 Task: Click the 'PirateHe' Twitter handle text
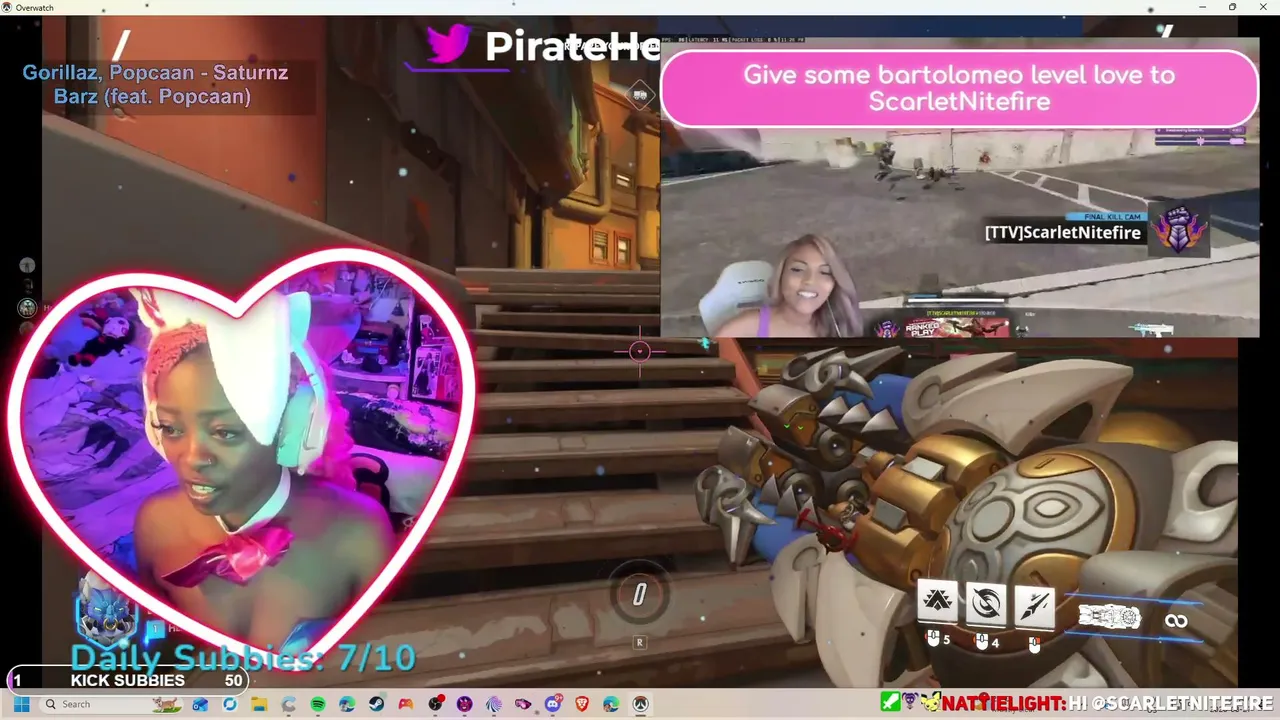point(572,47)
